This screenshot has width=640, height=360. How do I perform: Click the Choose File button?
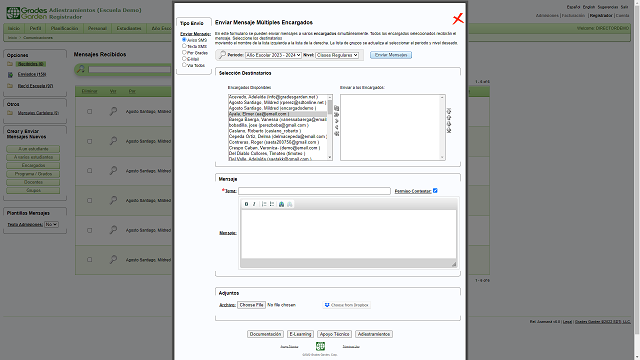251,305
